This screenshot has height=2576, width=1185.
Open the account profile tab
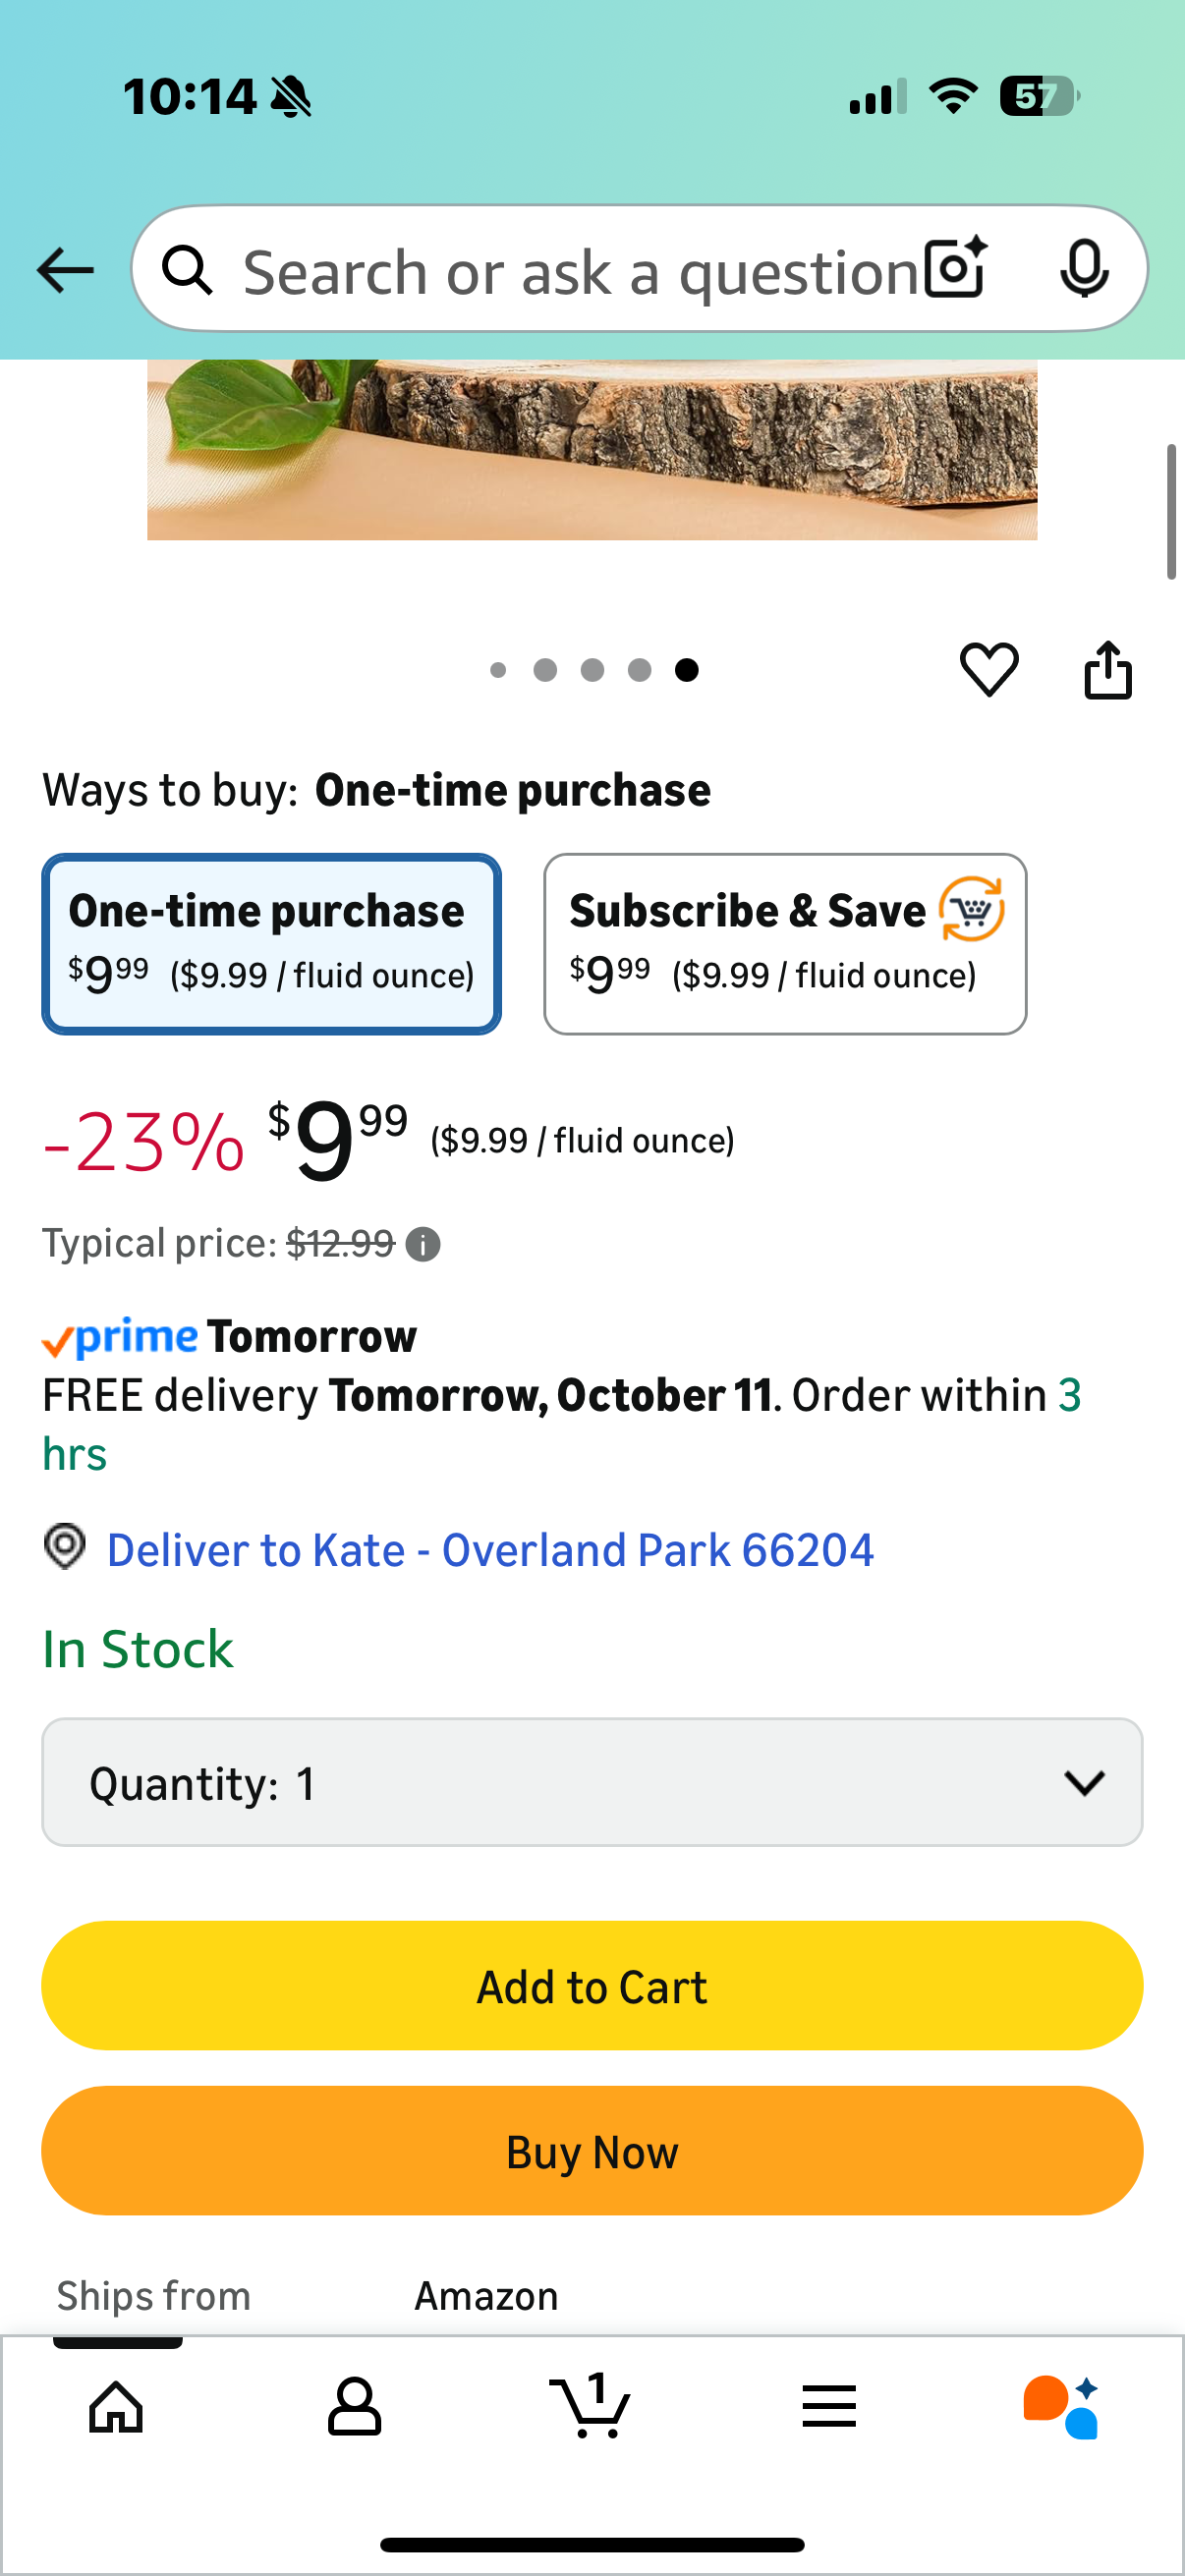point(354,2405)
